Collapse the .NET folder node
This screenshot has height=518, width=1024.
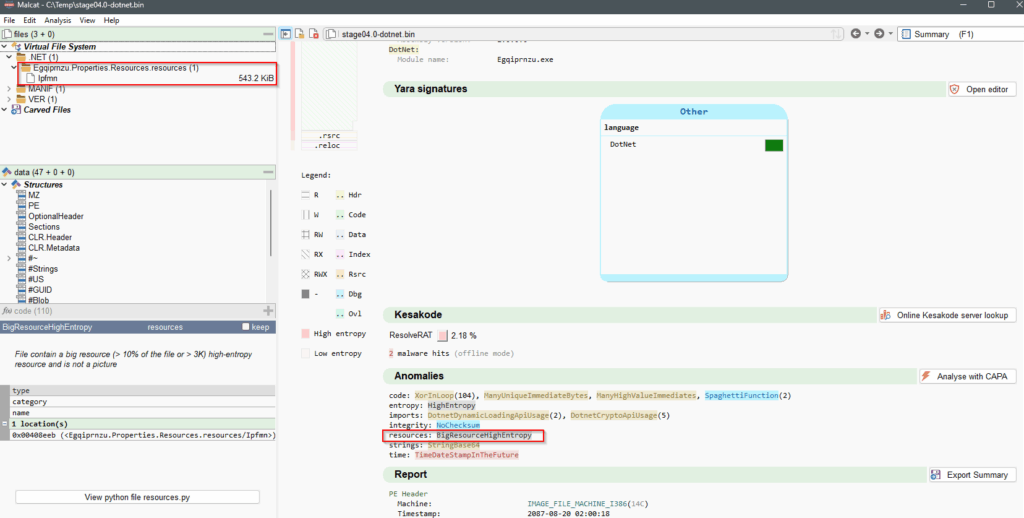(x=9, y=57)
